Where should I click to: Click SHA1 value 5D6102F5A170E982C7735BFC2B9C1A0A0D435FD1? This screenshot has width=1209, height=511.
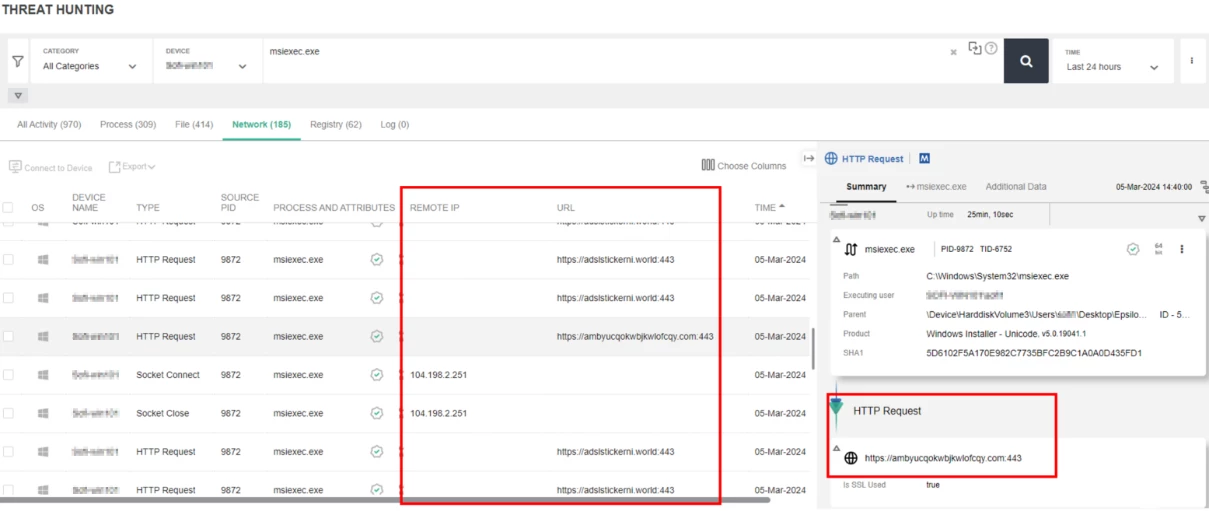pyautogui.click(x=1034, y=353)
